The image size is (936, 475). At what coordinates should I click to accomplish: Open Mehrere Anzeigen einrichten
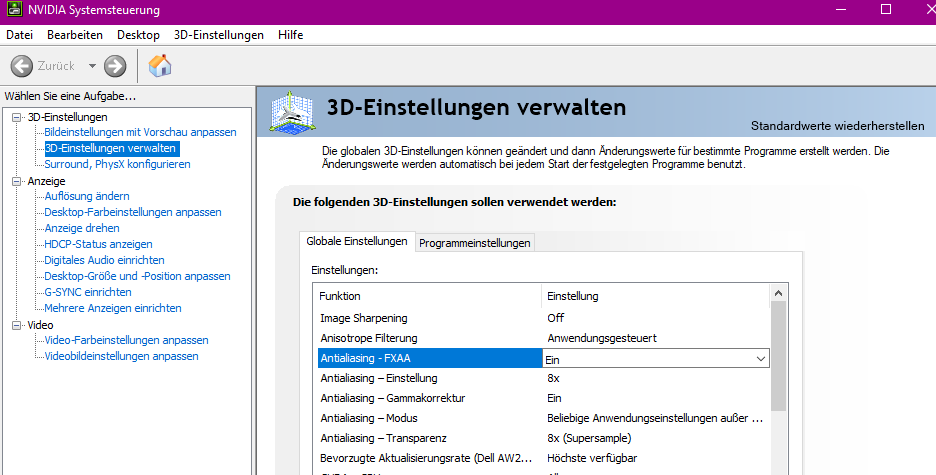pyautogui.click(x=113, y=308)
